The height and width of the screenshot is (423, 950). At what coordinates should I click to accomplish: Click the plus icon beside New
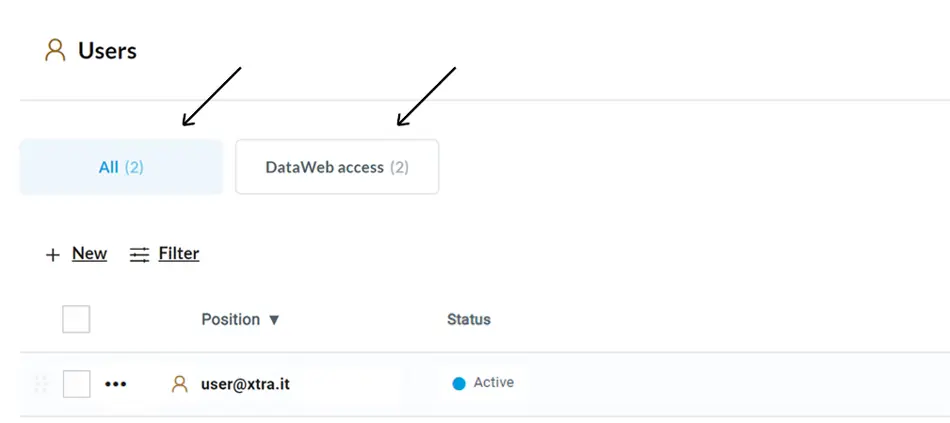[x=53, y=255]
